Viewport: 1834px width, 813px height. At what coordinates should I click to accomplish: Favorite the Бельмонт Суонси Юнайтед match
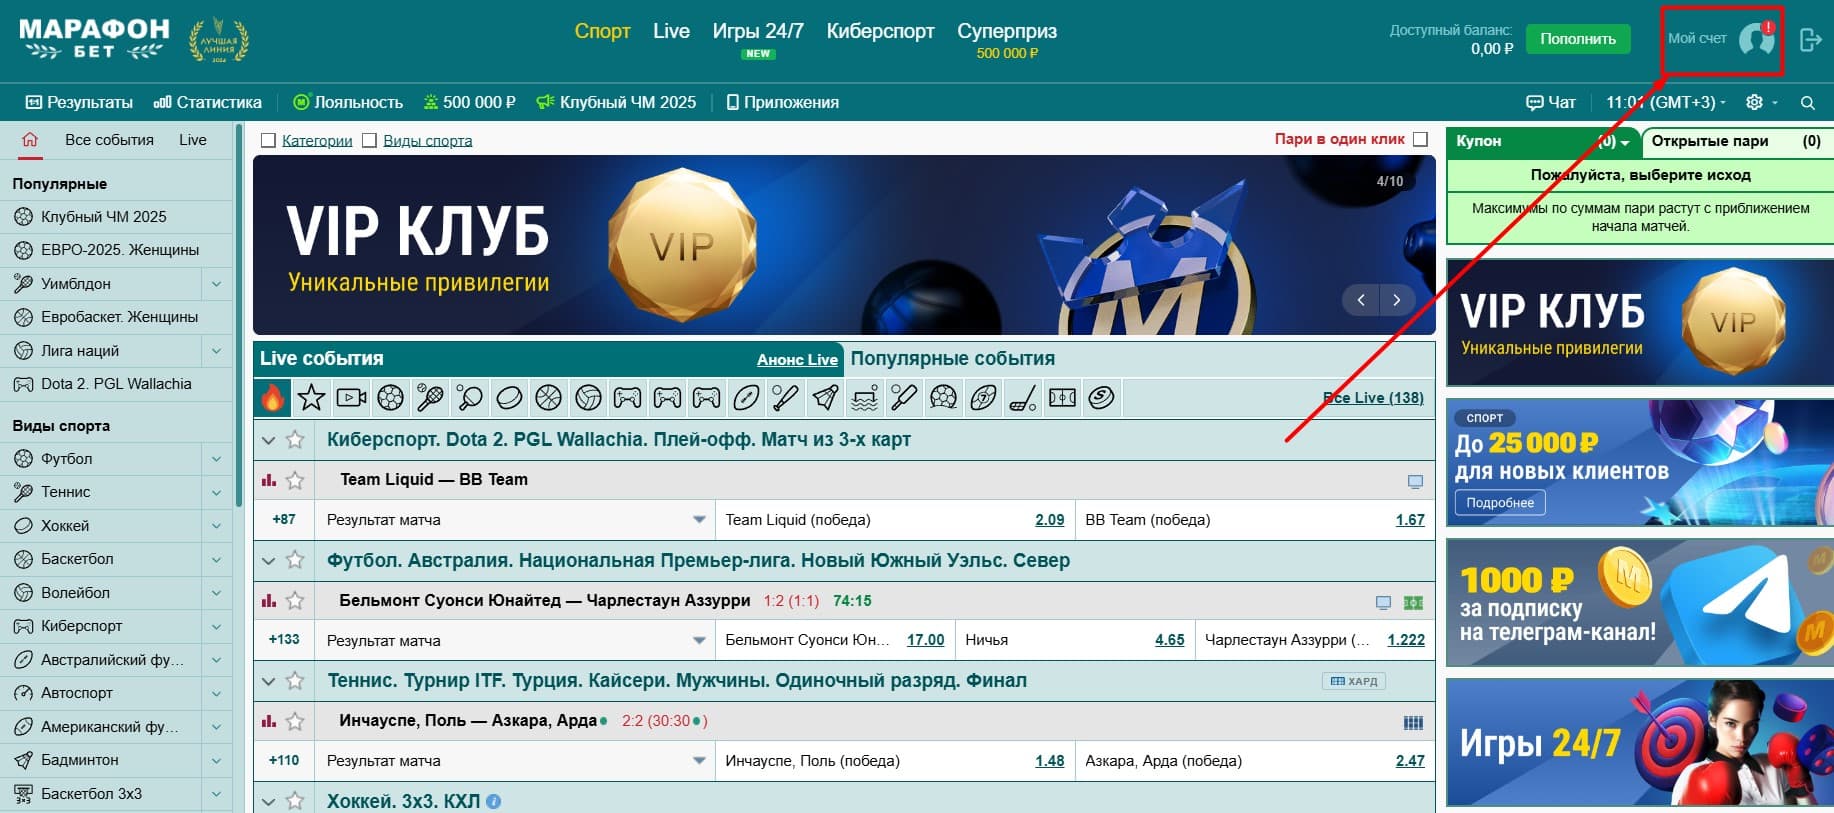295,601
